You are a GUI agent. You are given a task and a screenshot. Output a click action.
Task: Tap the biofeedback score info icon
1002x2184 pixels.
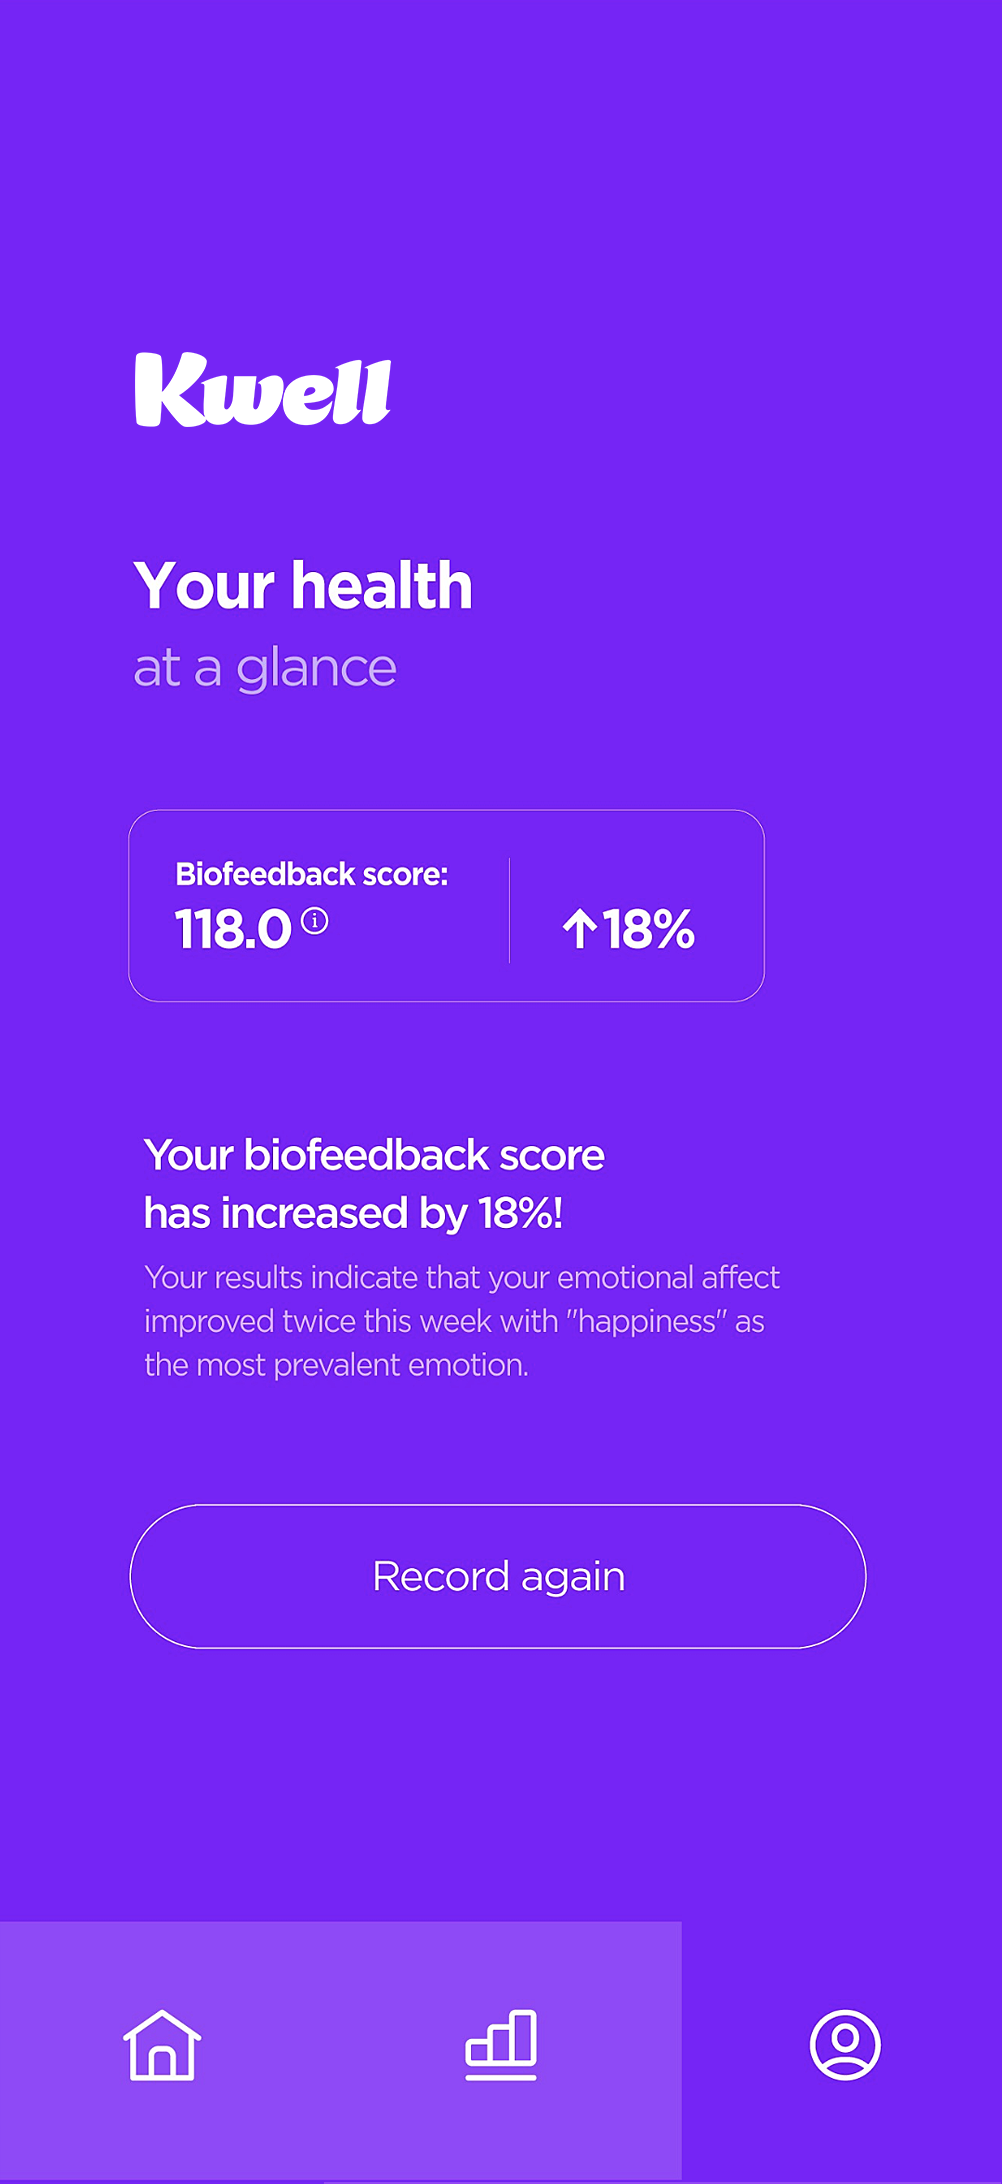click(x=314, y=920)
